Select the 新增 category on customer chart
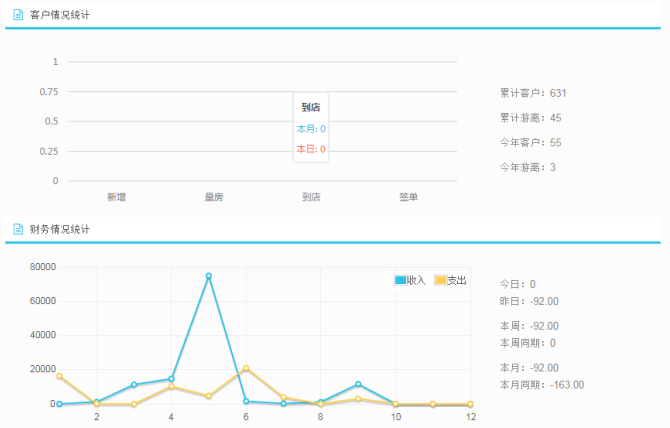Image resolution: width=670 pixels, height=428 pixels. tap(116, 197)
